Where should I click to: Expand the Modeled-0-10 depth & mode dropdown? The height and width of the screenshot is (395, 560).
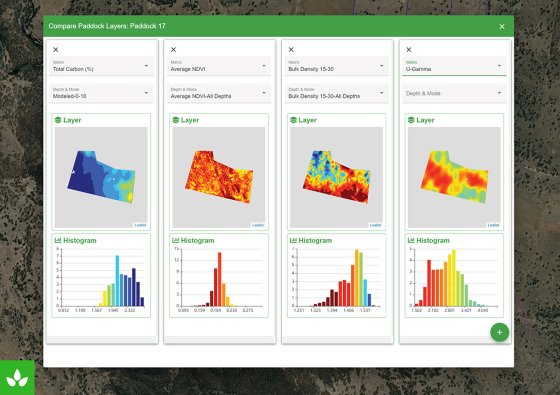101,93
